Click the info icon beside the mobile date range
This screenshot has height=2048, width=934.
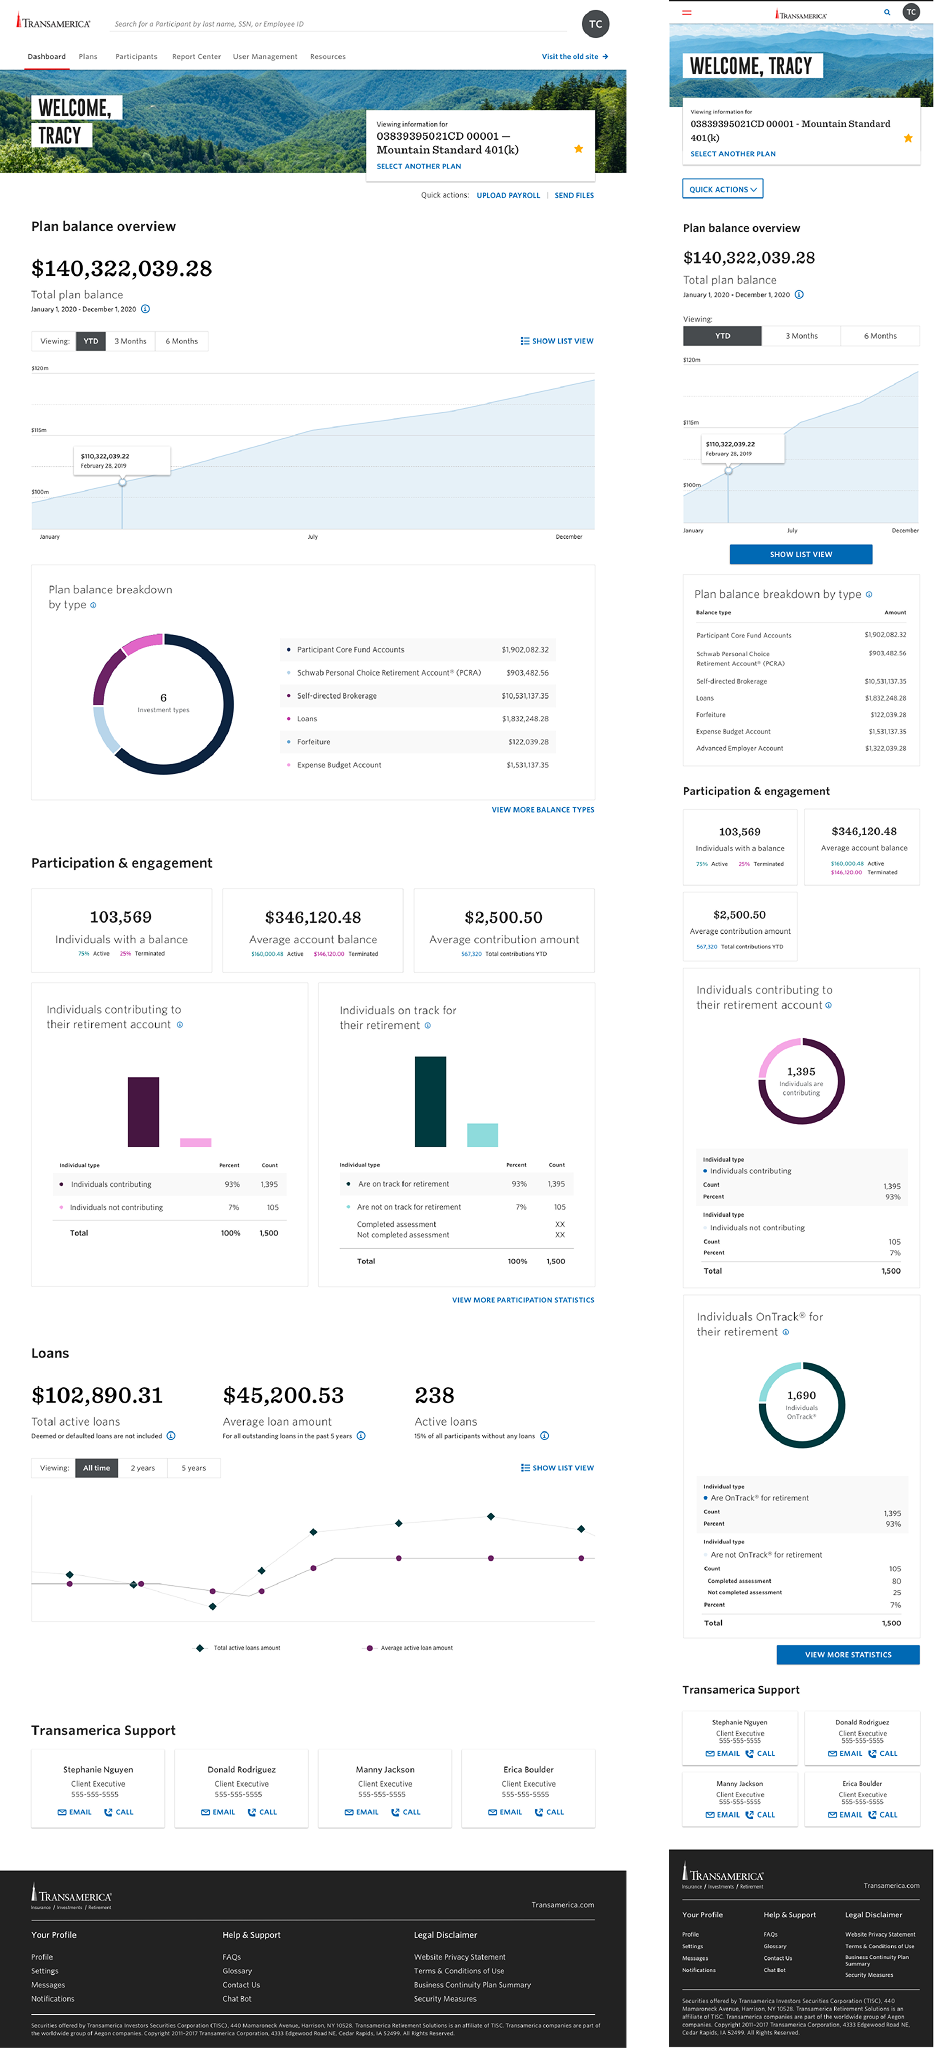coord(798,295)
